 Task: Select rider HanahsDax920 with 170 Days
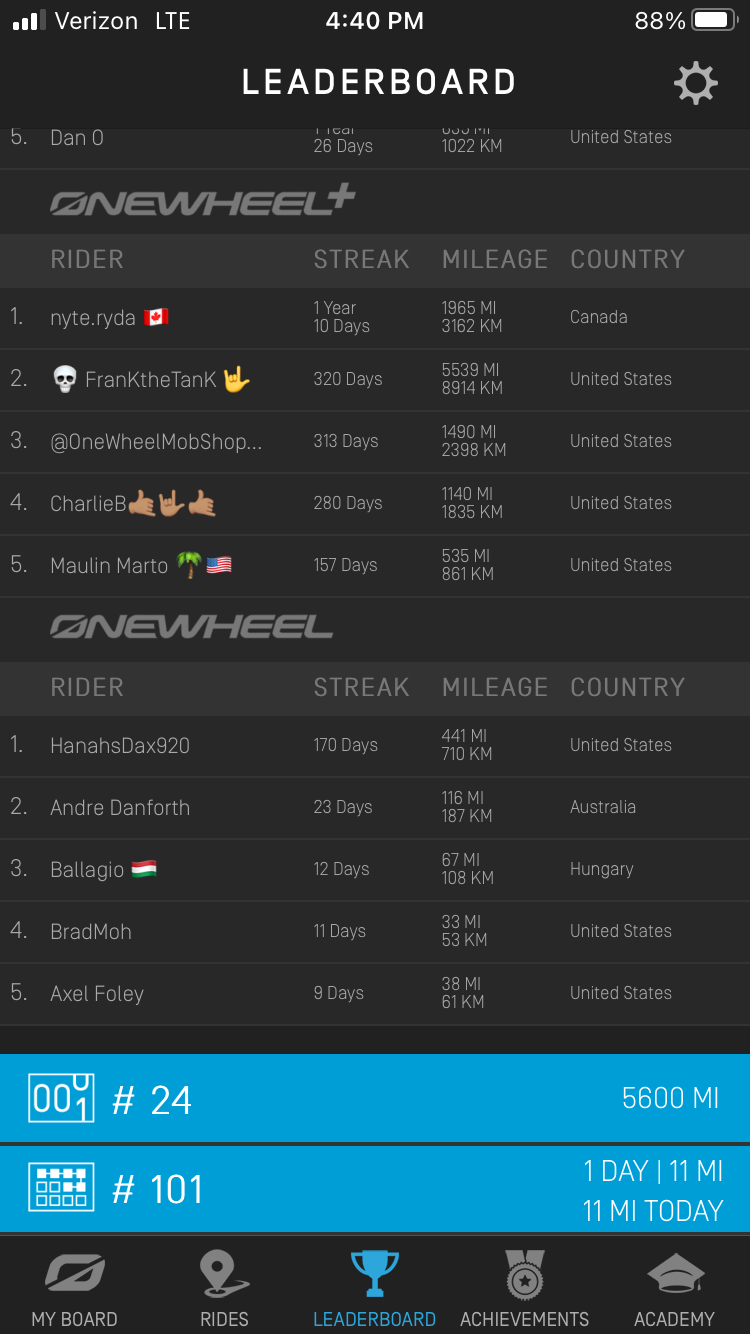tap(120, 746)
